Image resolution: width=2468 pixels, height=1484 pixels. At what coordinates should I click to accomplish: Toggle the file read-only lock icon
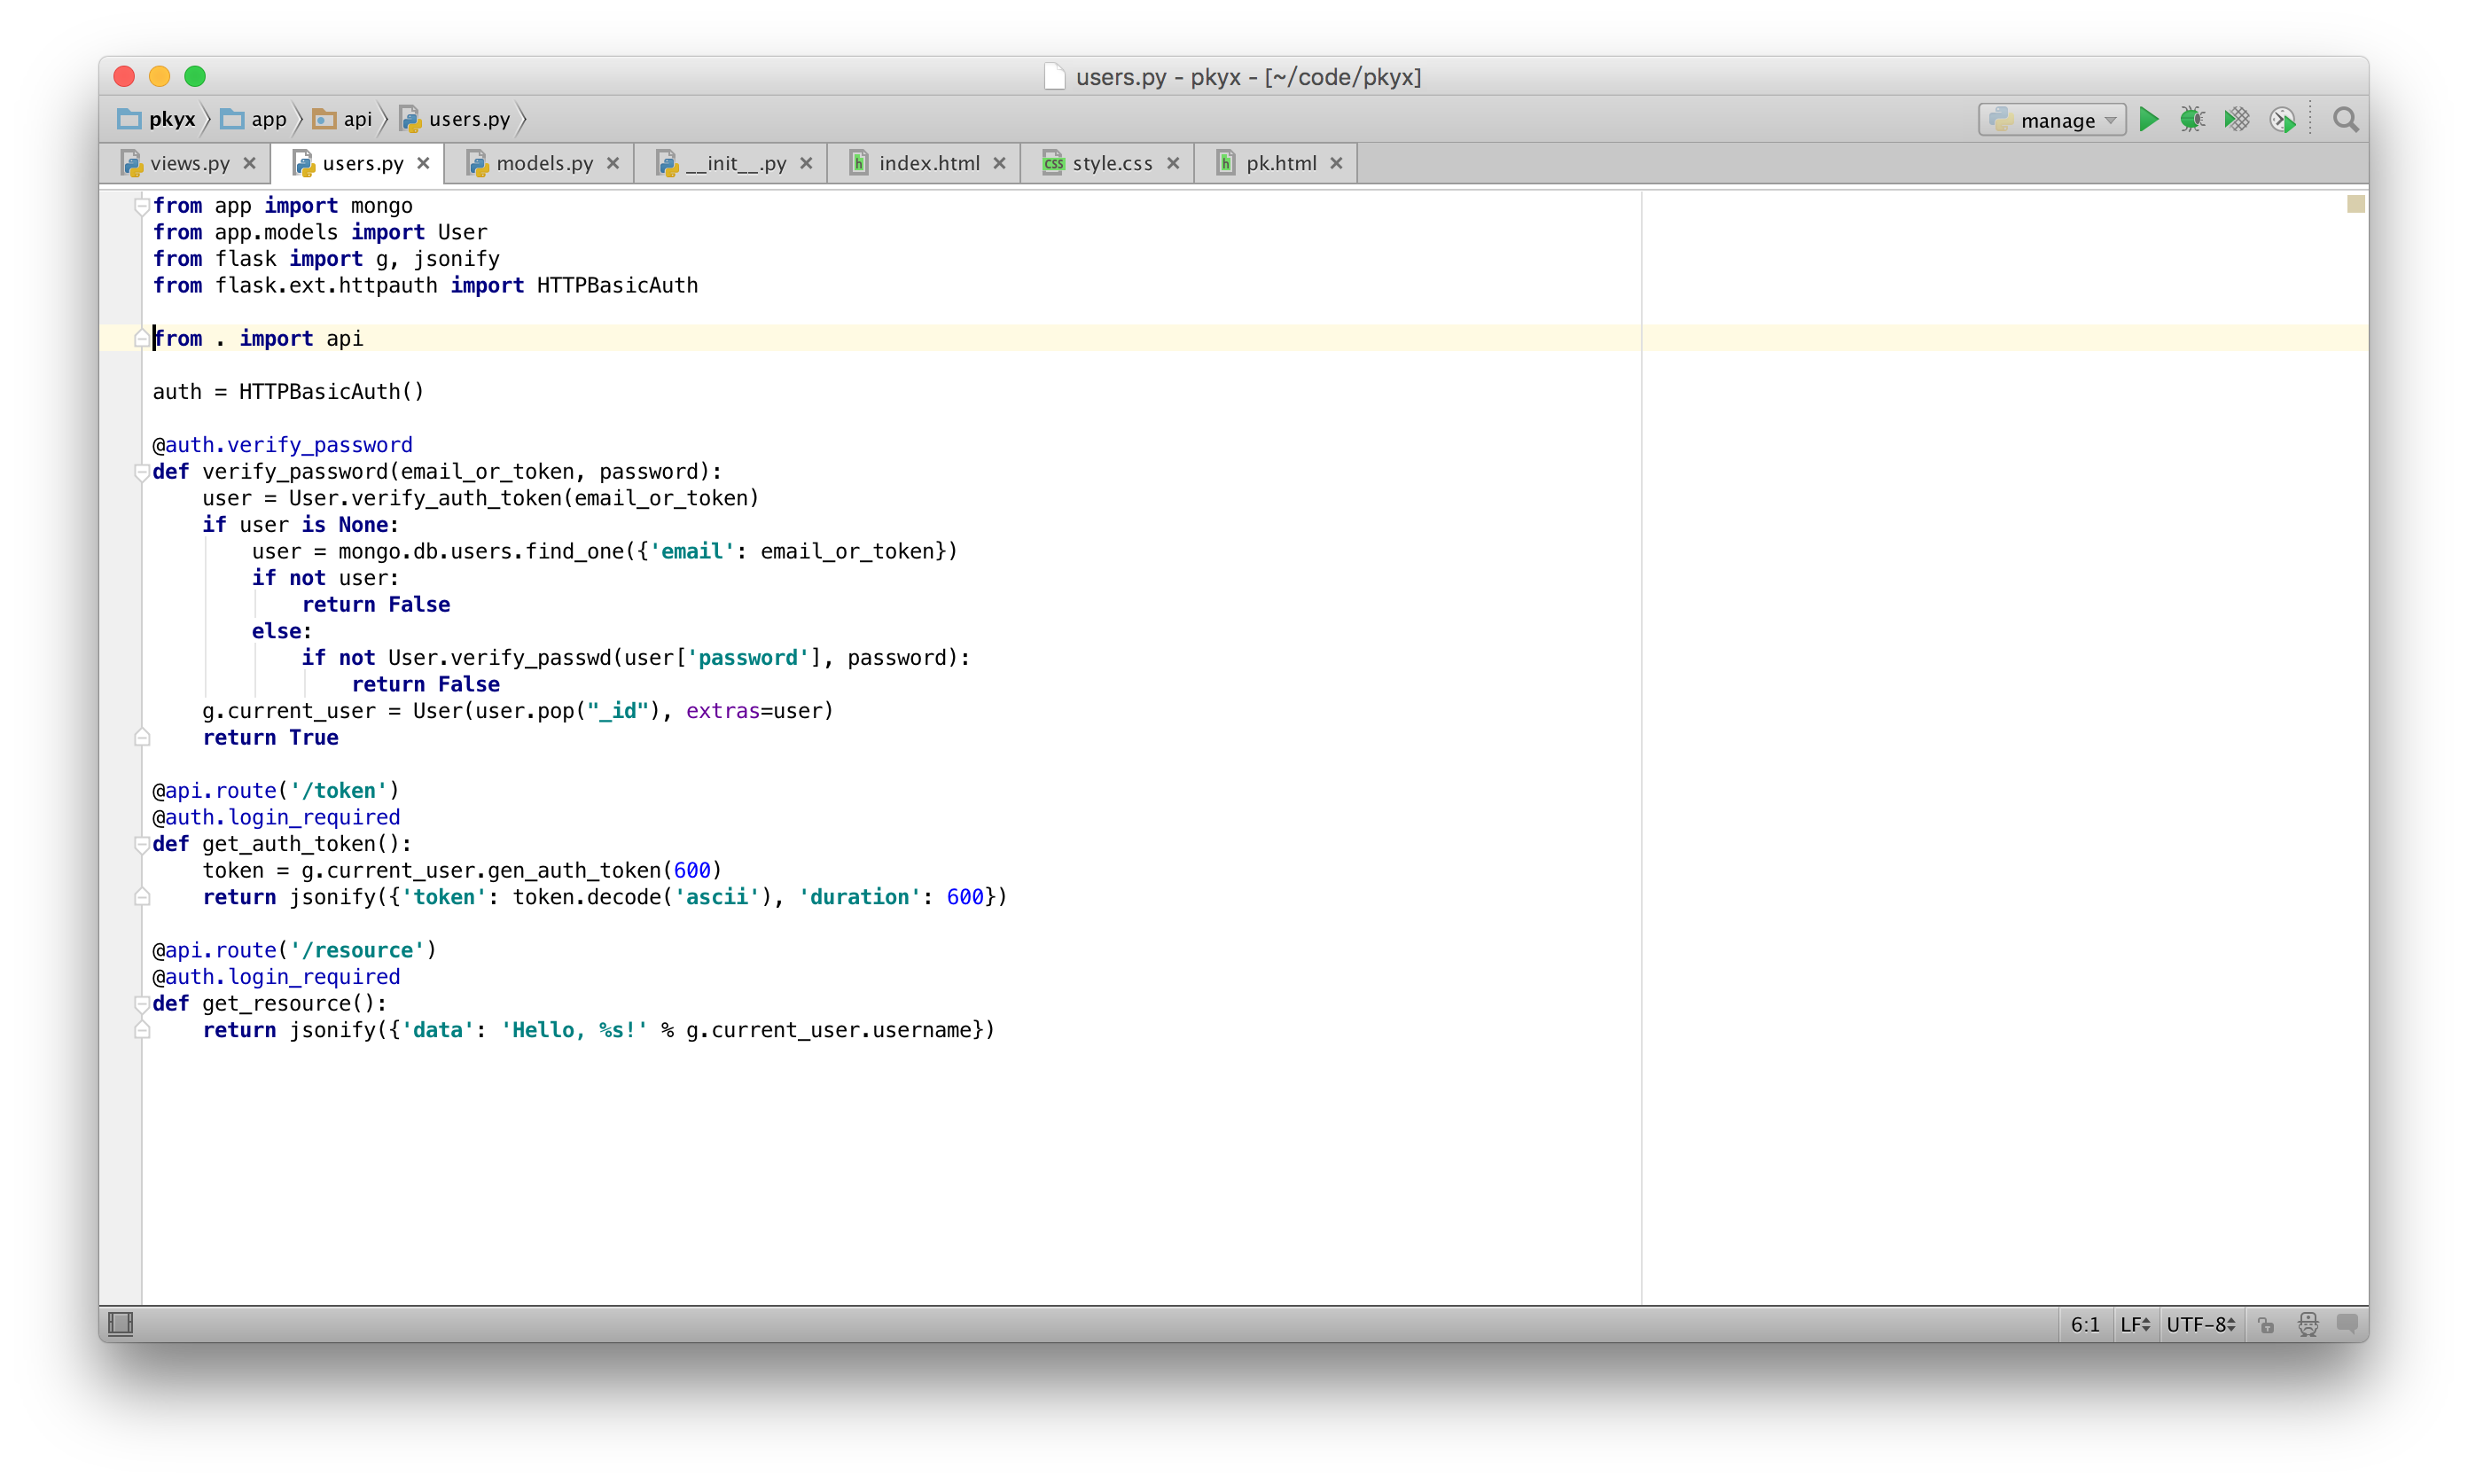(2267, 1325)
